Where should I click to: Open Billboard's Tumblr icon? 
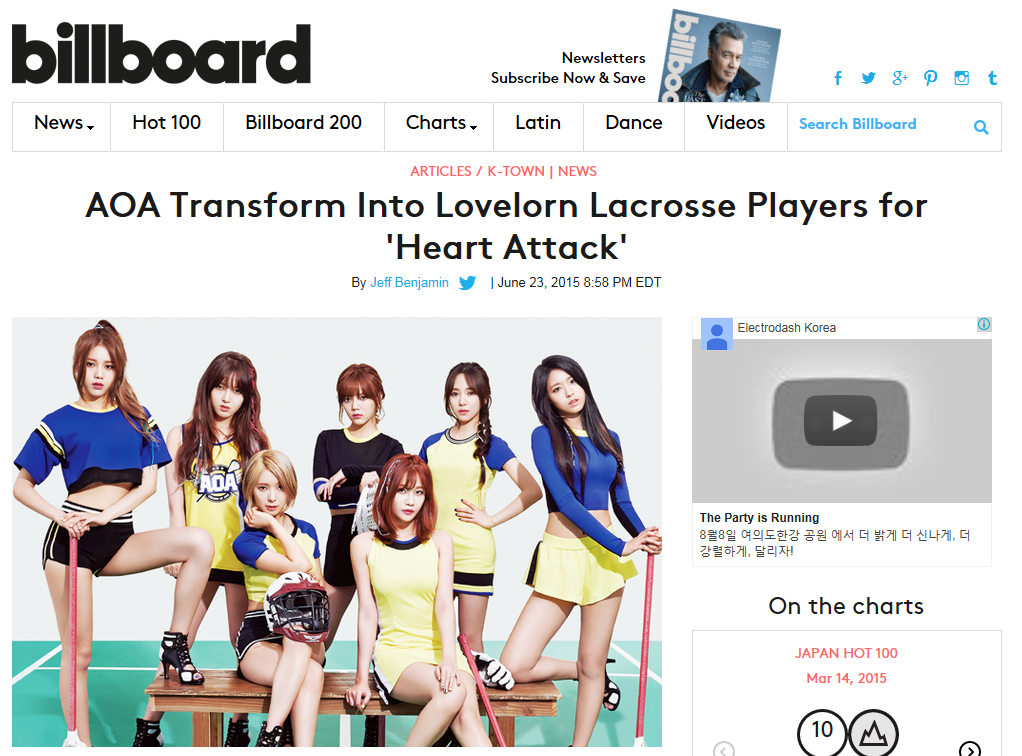click(992, 78)
